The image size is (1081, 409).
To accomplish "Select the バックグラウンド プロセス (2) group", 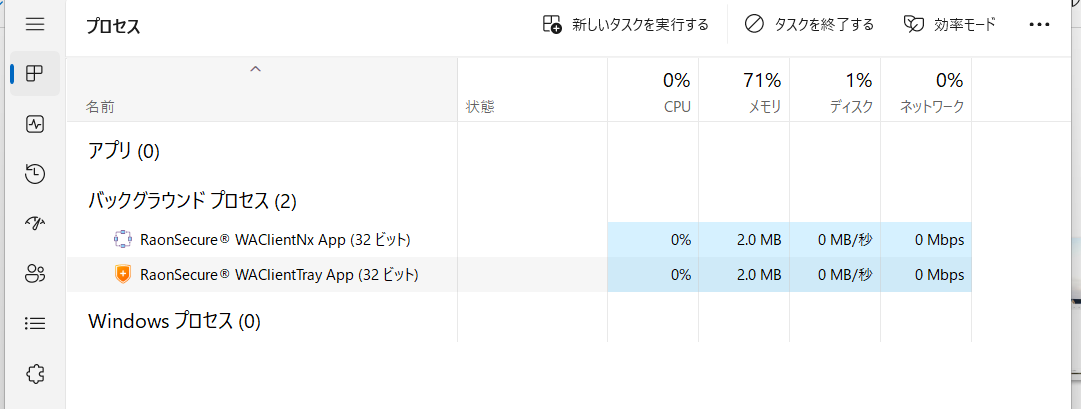I will tap(192, 201).
